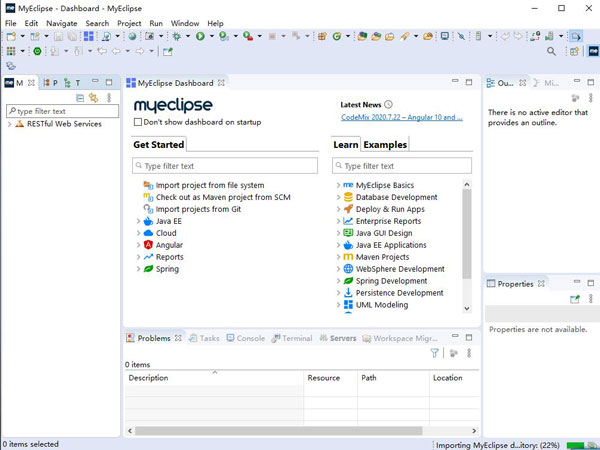
Task: Expand the RESTful Web Services node
Action: [8, 124]
